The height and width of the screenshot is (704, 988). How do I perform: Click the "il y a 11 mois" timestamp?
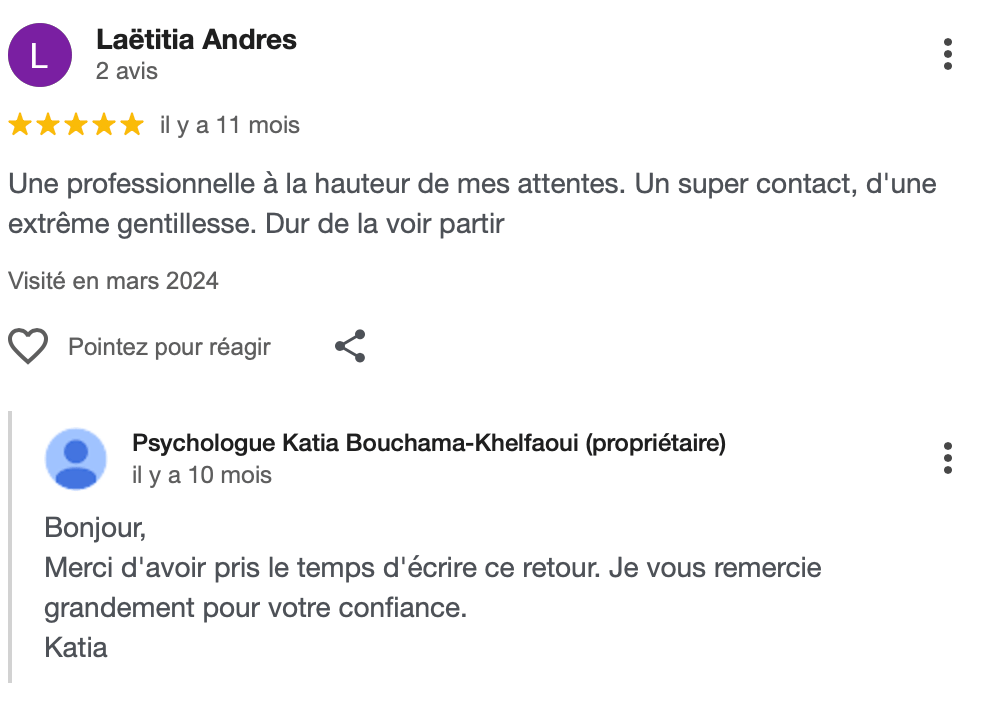pos(230,125)
